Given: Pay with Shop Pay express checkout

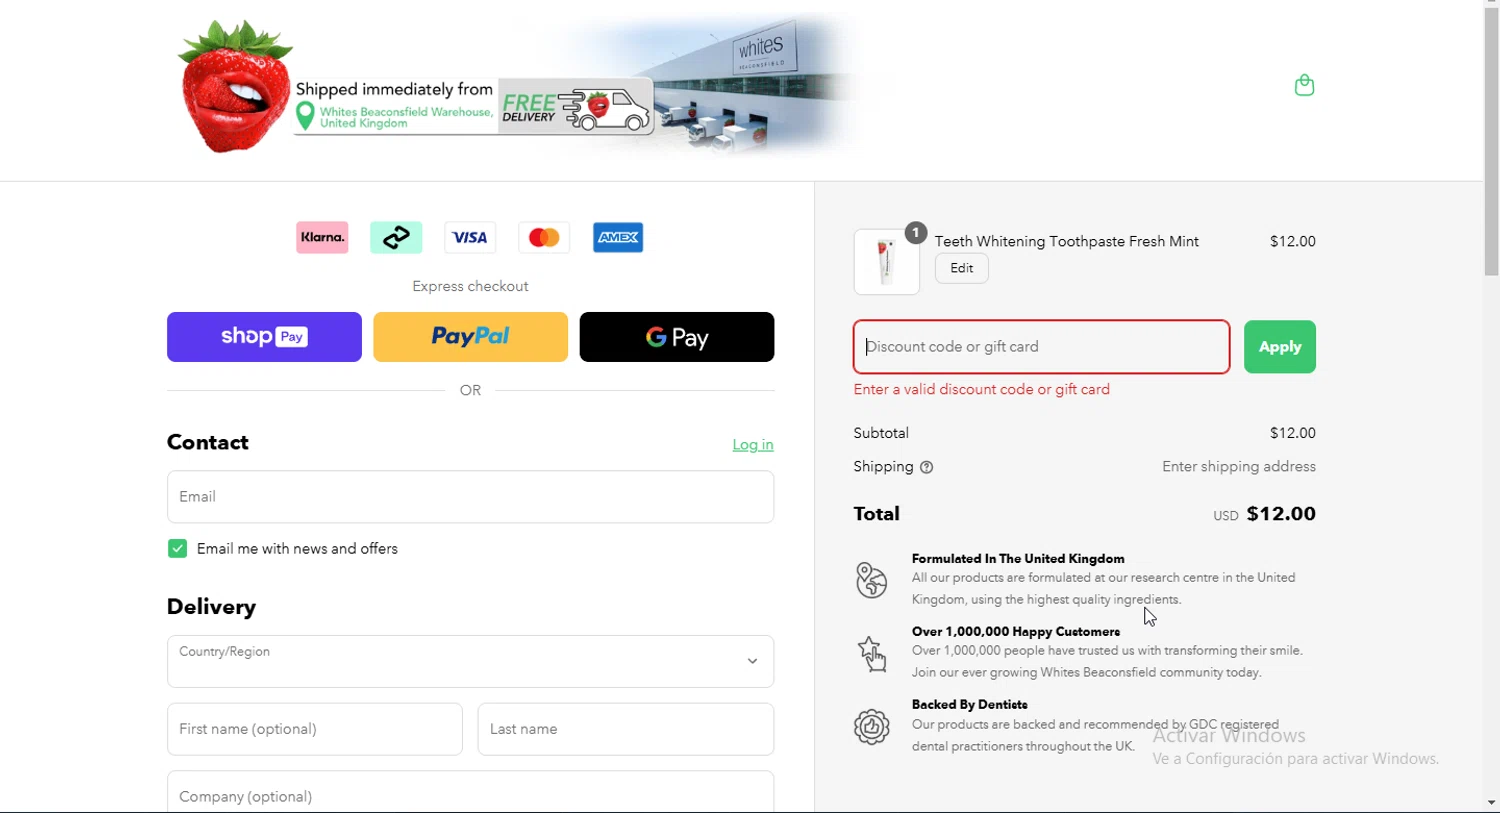Looking at the screenshot, I should click(264, 337).
